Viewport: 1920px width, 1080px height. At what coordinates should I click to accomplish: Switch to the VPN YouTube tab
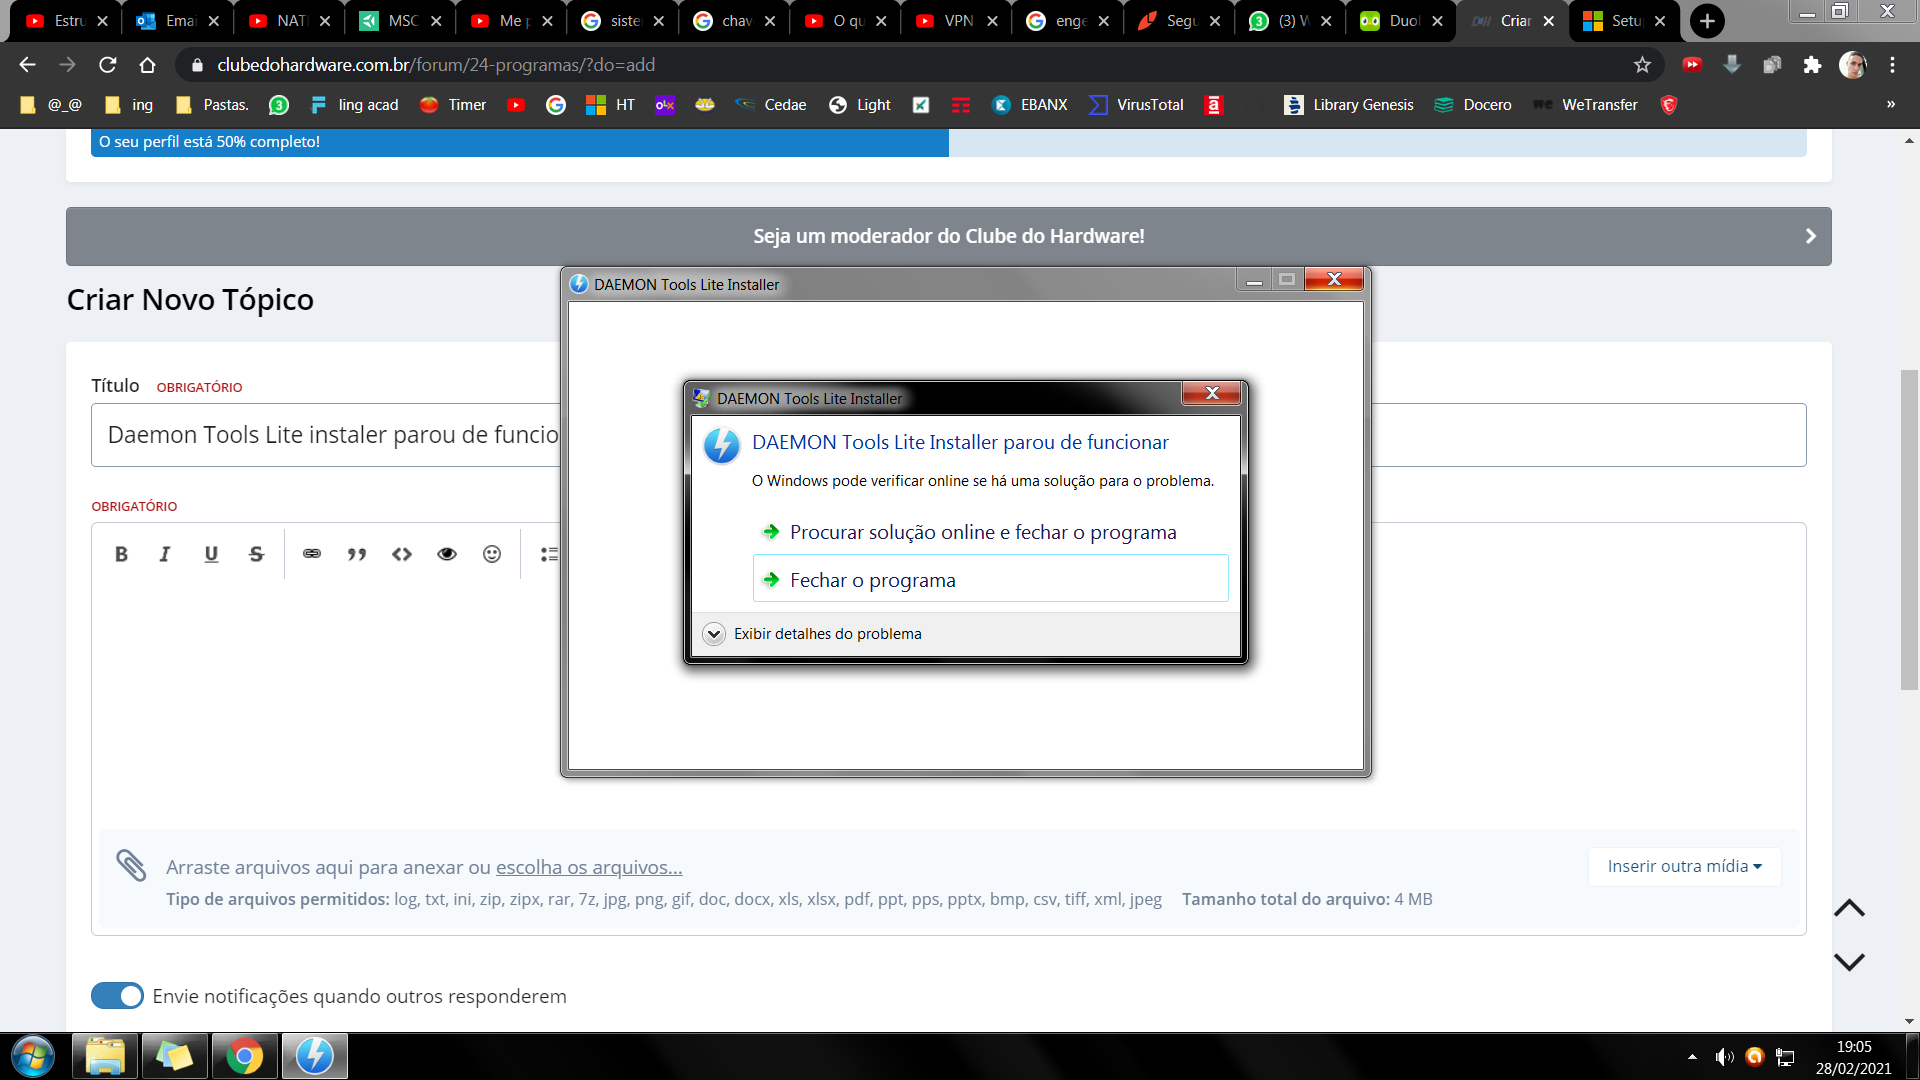click(x=955, y=21)
